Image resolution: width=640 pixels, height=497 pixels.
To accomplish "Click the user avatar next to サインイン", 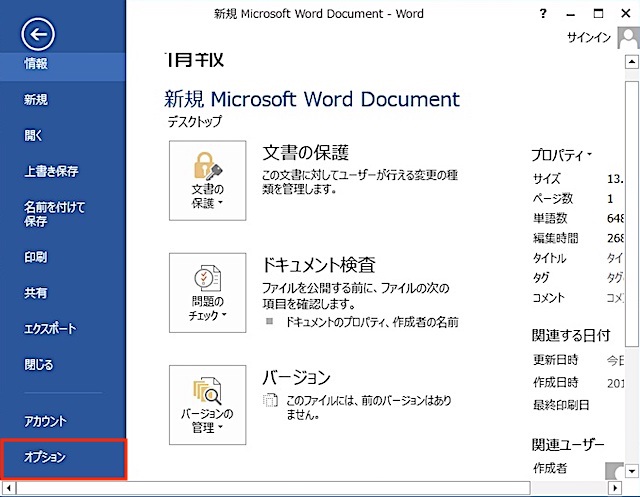I will tap(629, 38).
